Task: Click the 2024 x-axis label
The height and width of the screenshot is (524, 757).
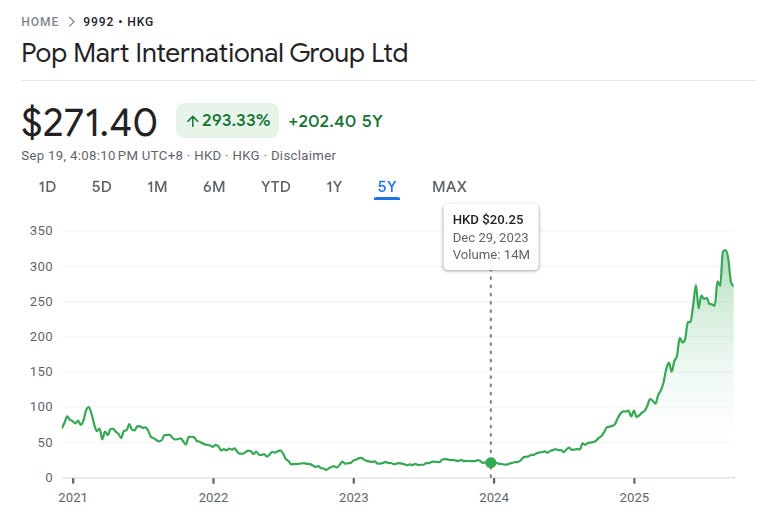Action: 494,497
